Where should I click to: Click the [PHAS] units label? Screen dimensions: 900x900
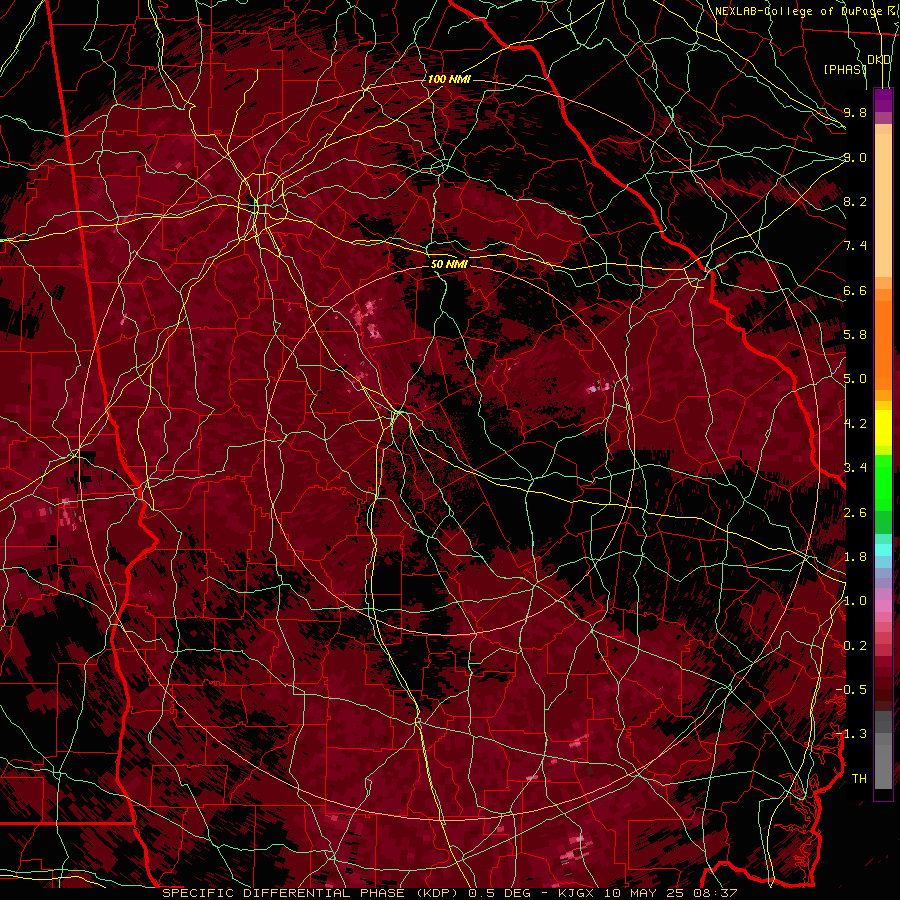(845, 69)
